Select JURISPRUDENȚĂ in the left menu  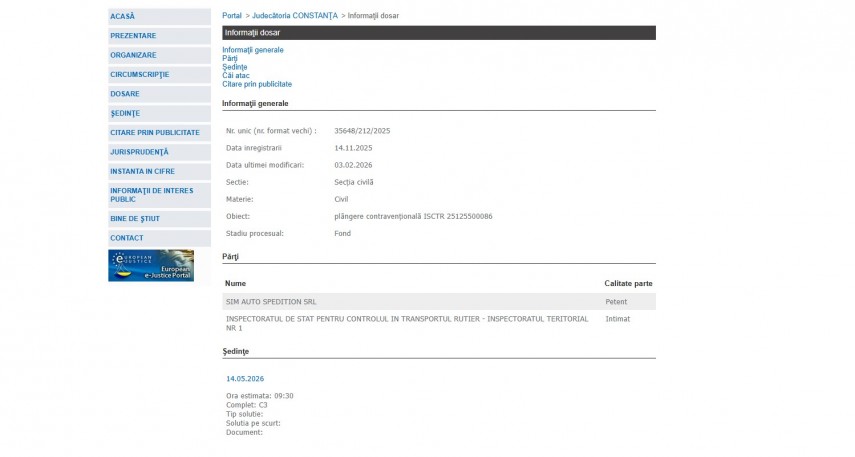click(x=139, y=152)
